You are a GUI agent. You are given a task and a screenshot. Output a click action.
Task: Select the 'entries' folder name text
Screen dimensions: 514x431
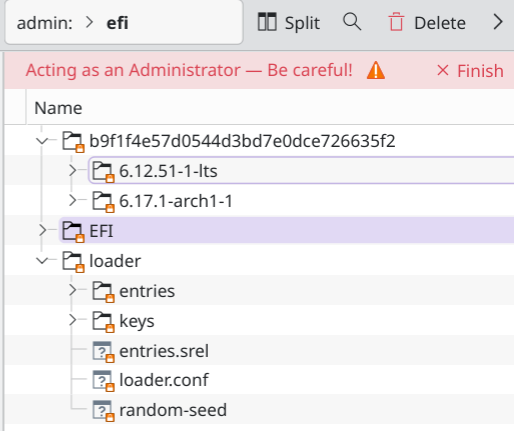click(147, 291)
